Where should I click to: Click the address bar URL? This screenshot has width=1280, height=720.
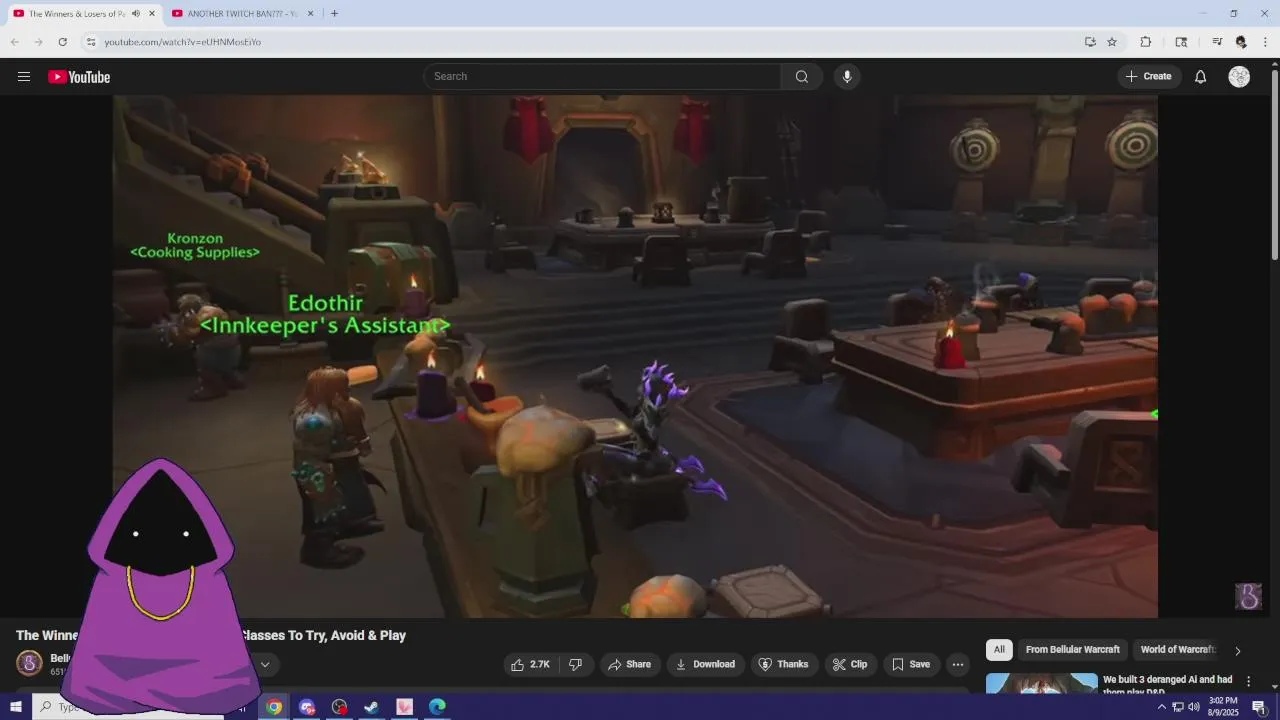(183, 42)
